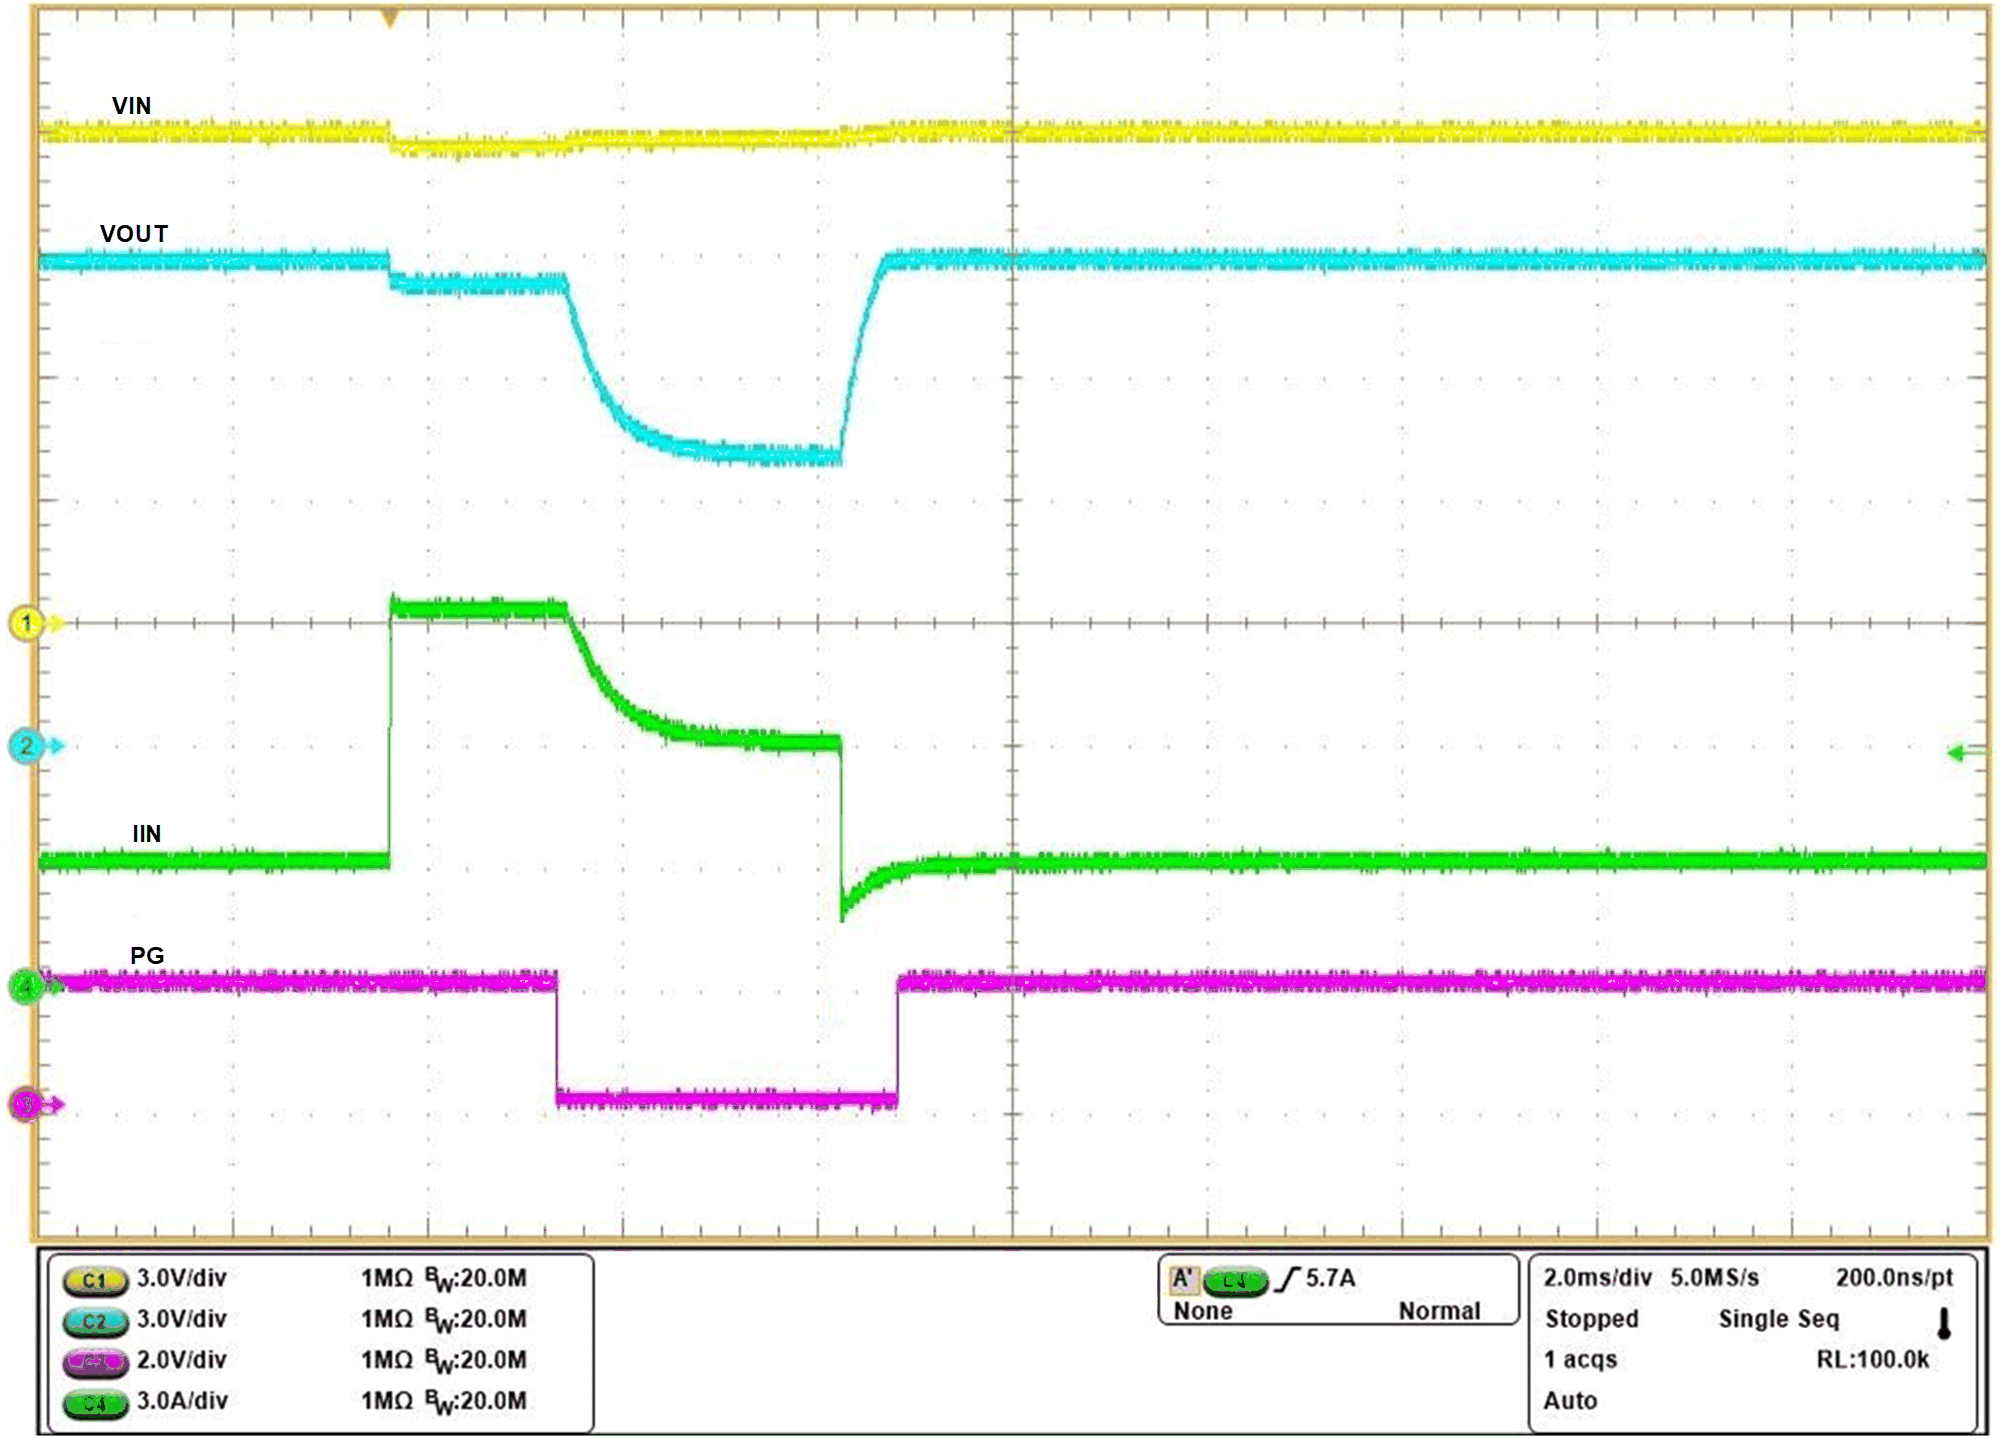The width and height of the screenshot is (2000, 1439).
Task: Click C1 bandwidth BW:20.0M value
Action: click(475, 1279)
